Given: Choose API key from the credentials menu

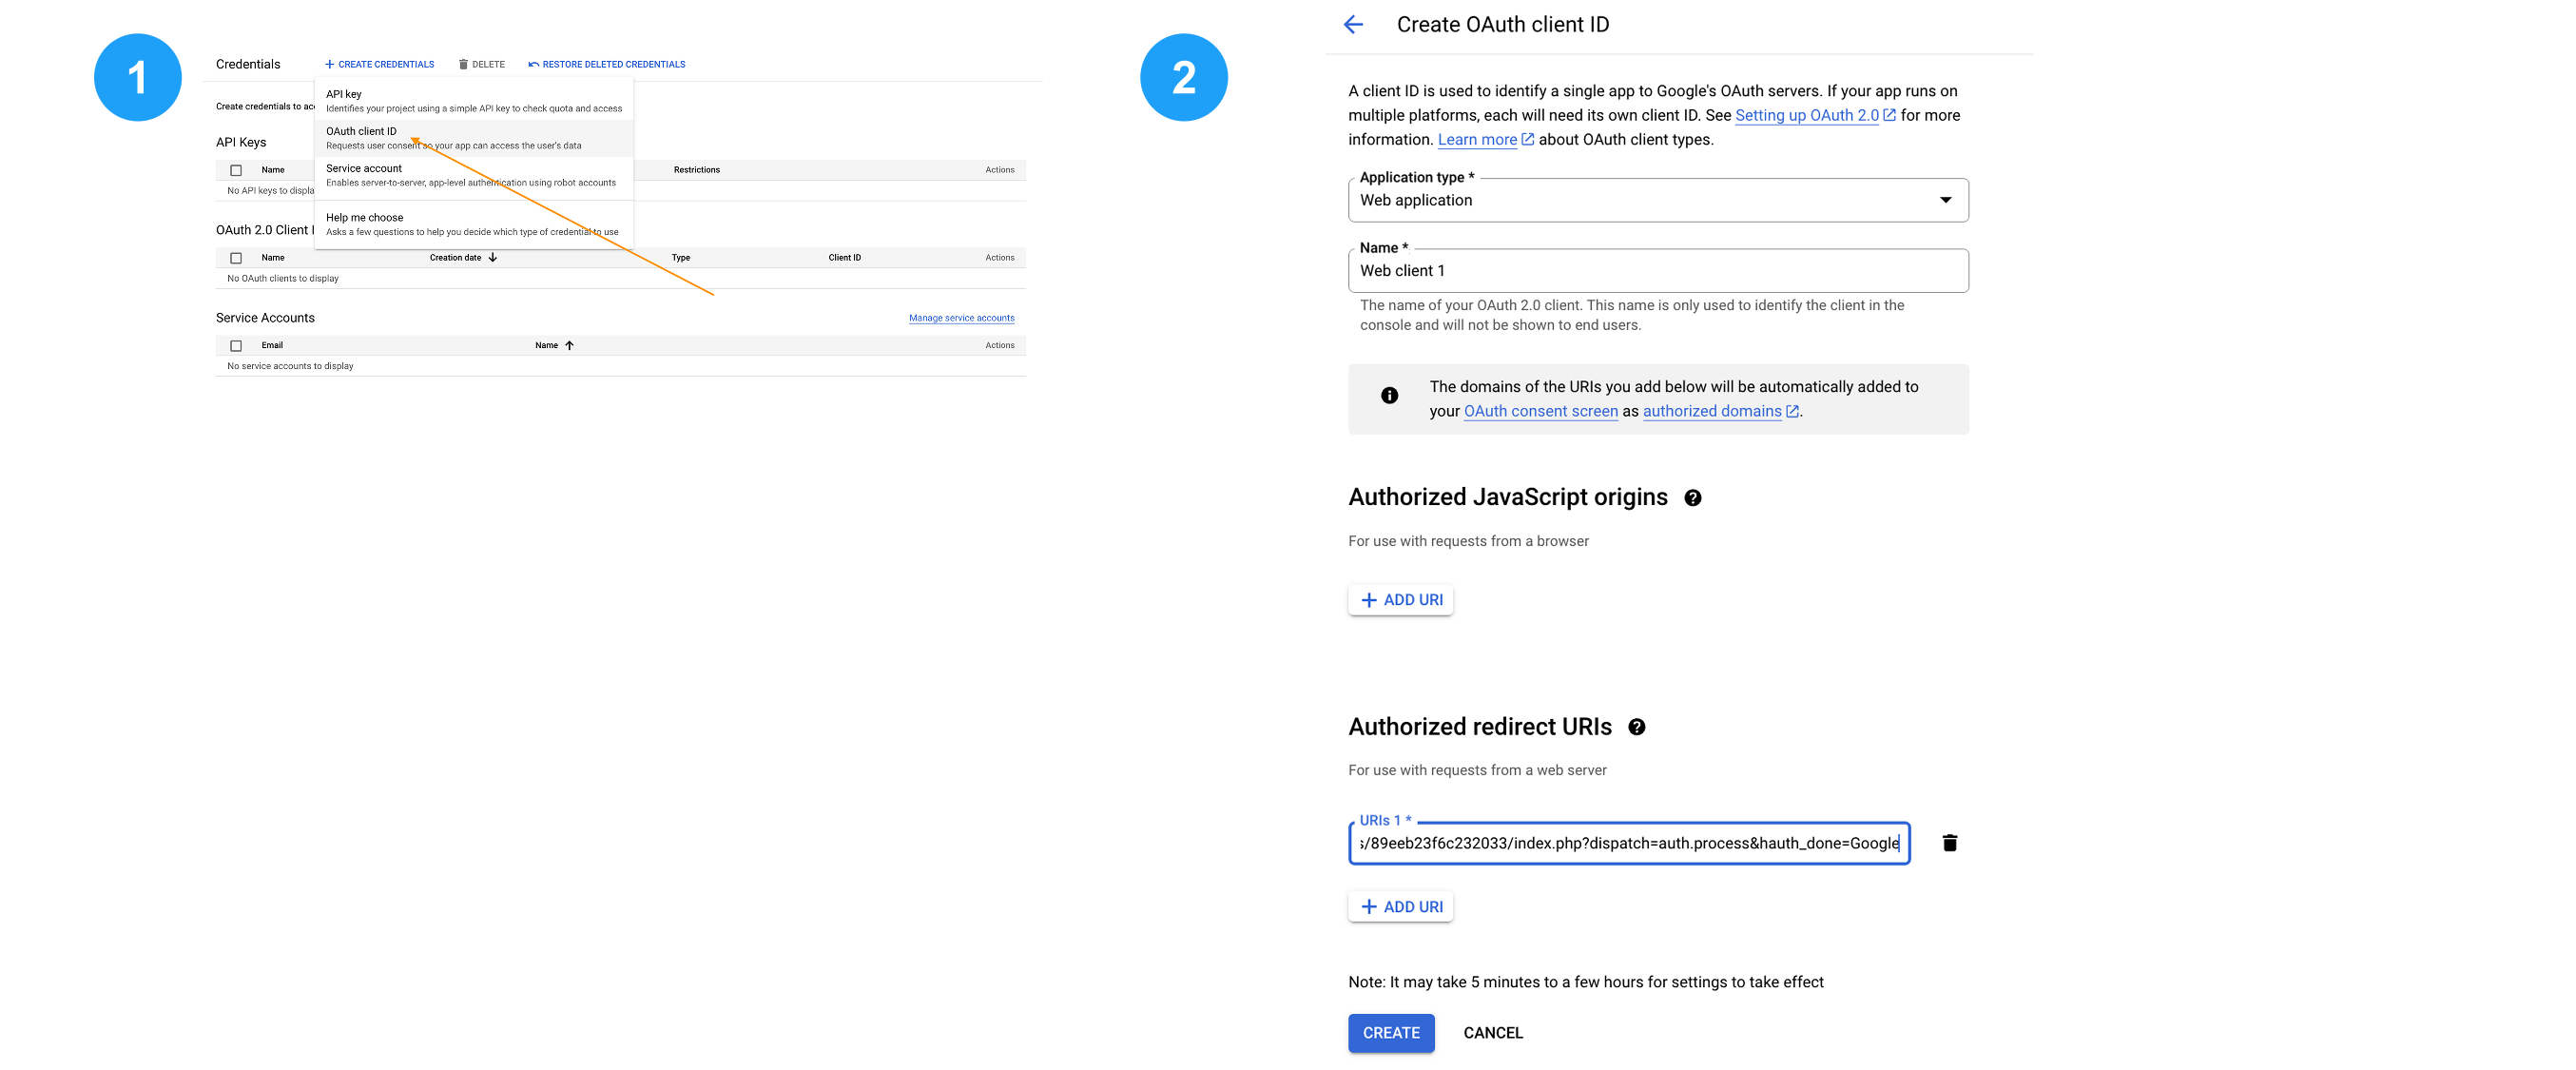Looking at the screenshot, I should [474, 101].
